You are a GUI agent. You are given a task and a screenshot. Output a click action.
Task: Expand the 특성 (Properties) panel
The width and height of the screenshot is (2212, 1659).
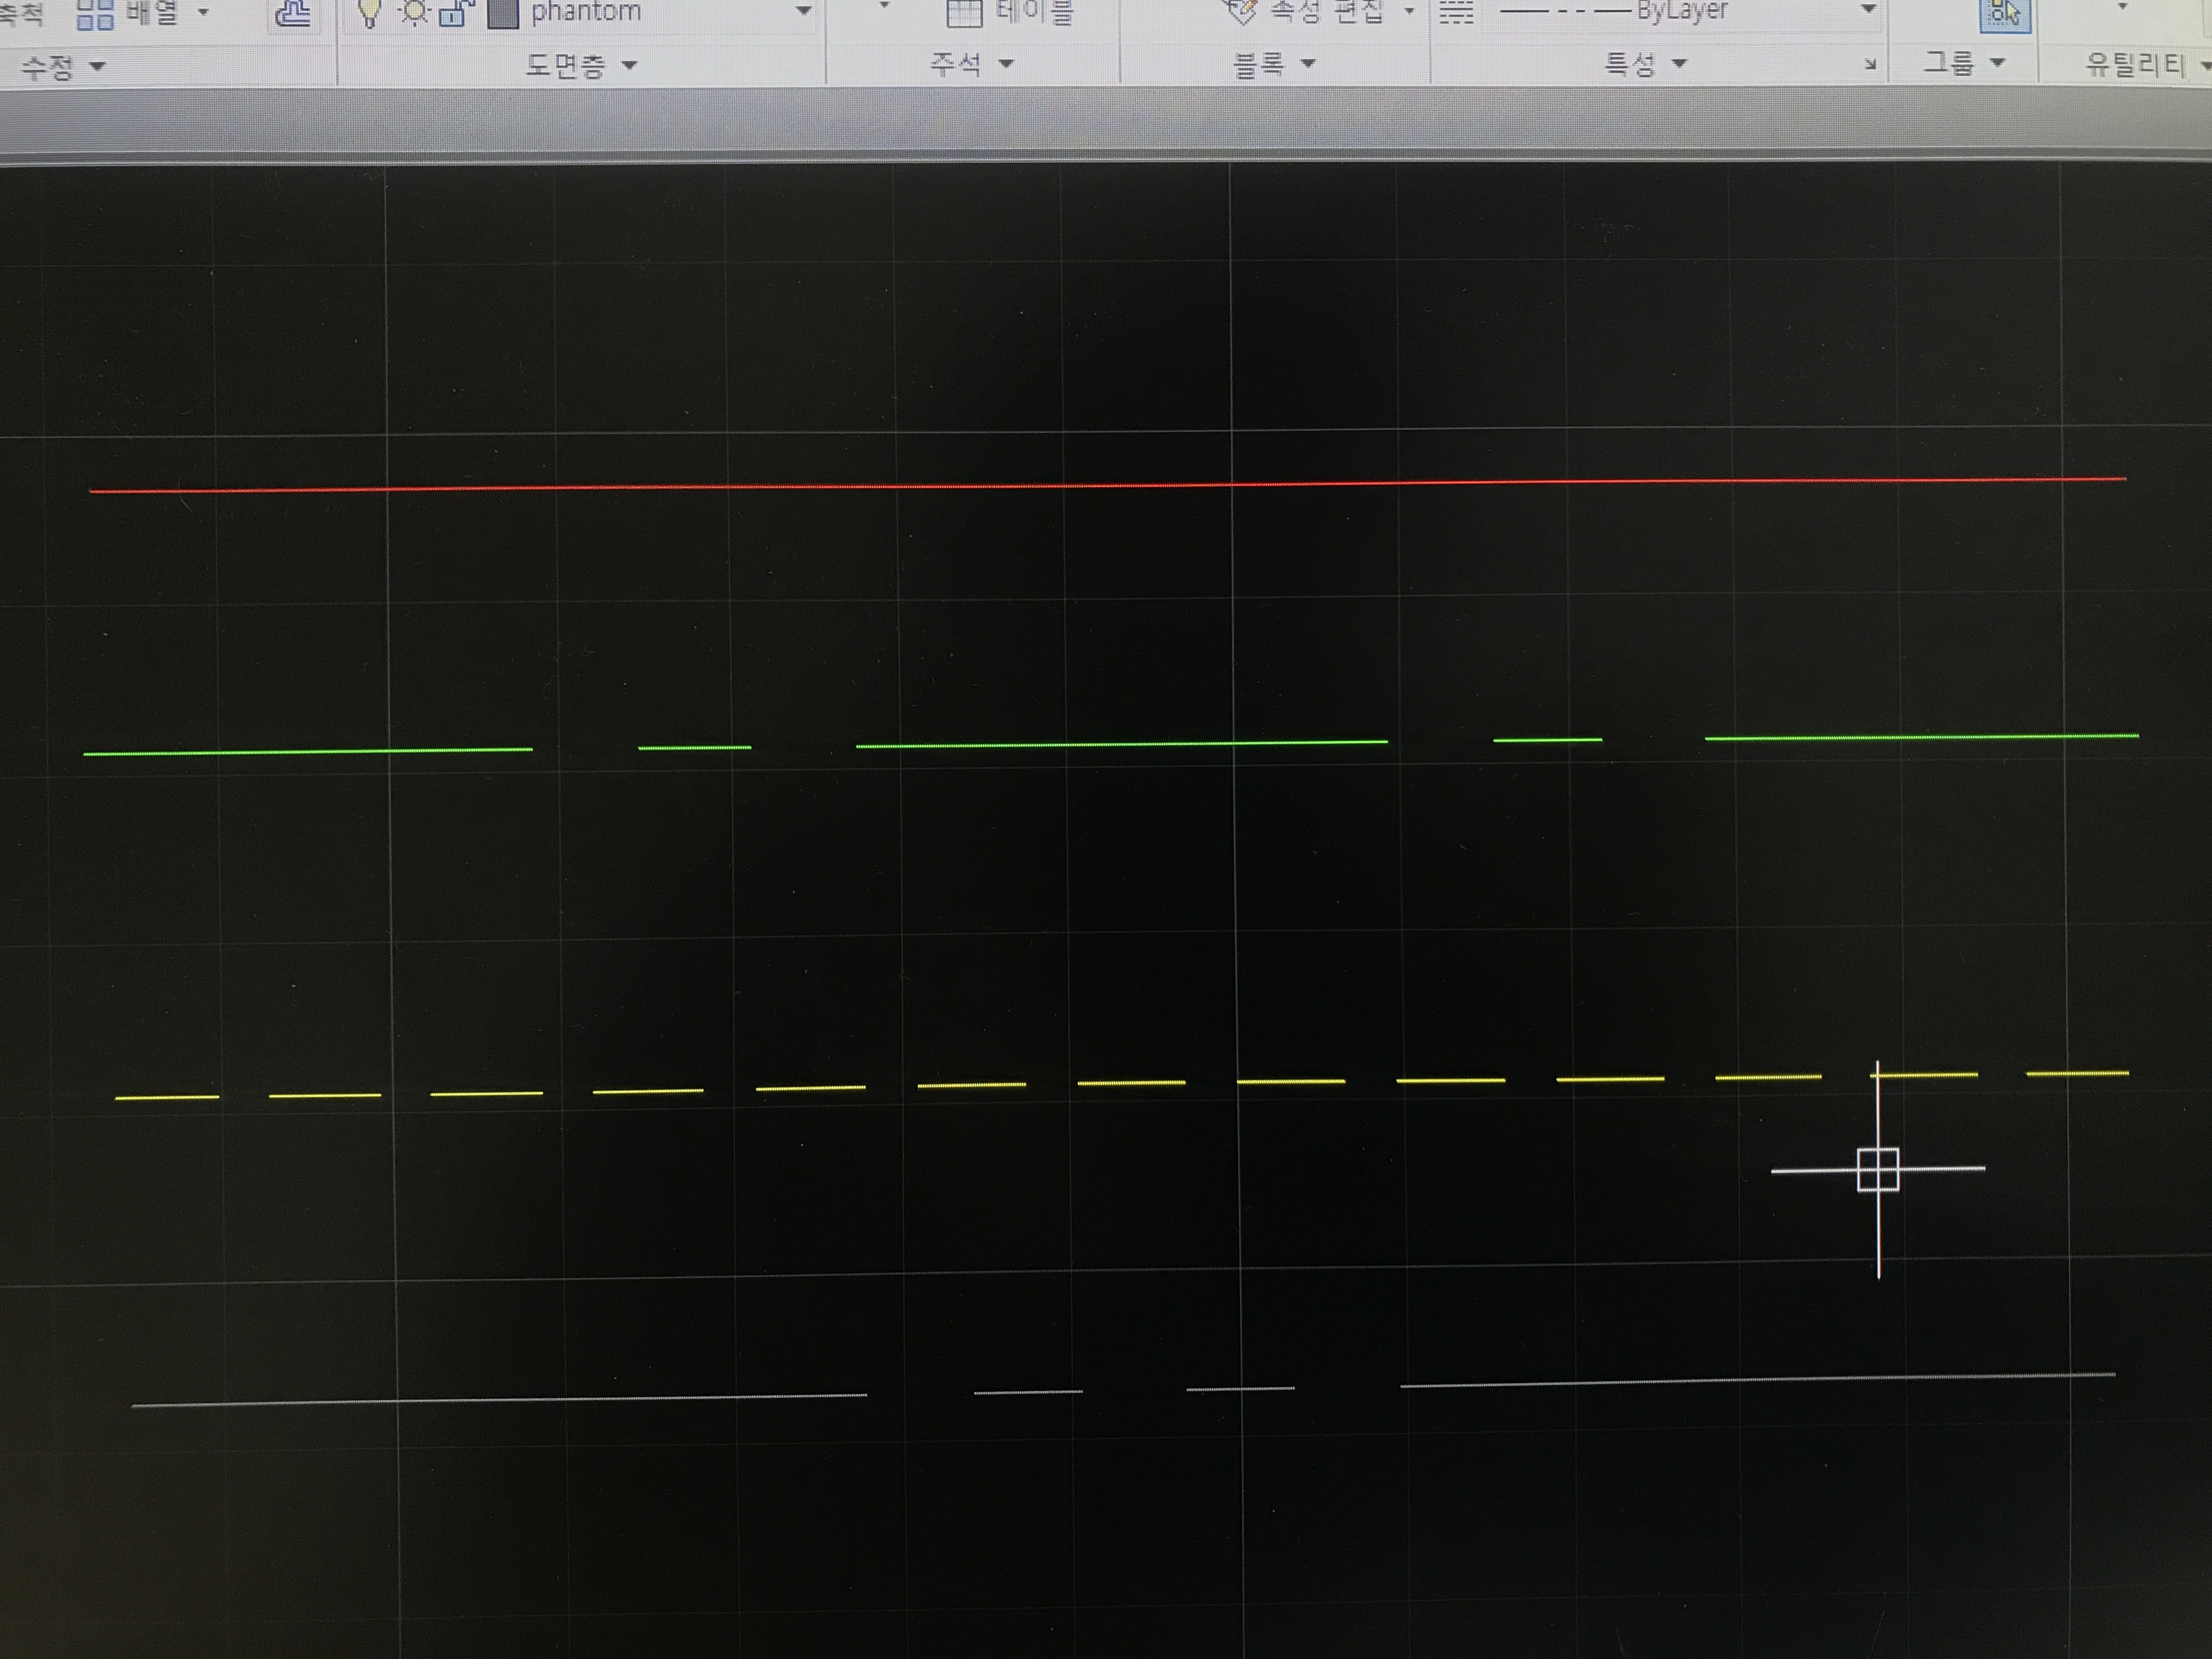1646,64
